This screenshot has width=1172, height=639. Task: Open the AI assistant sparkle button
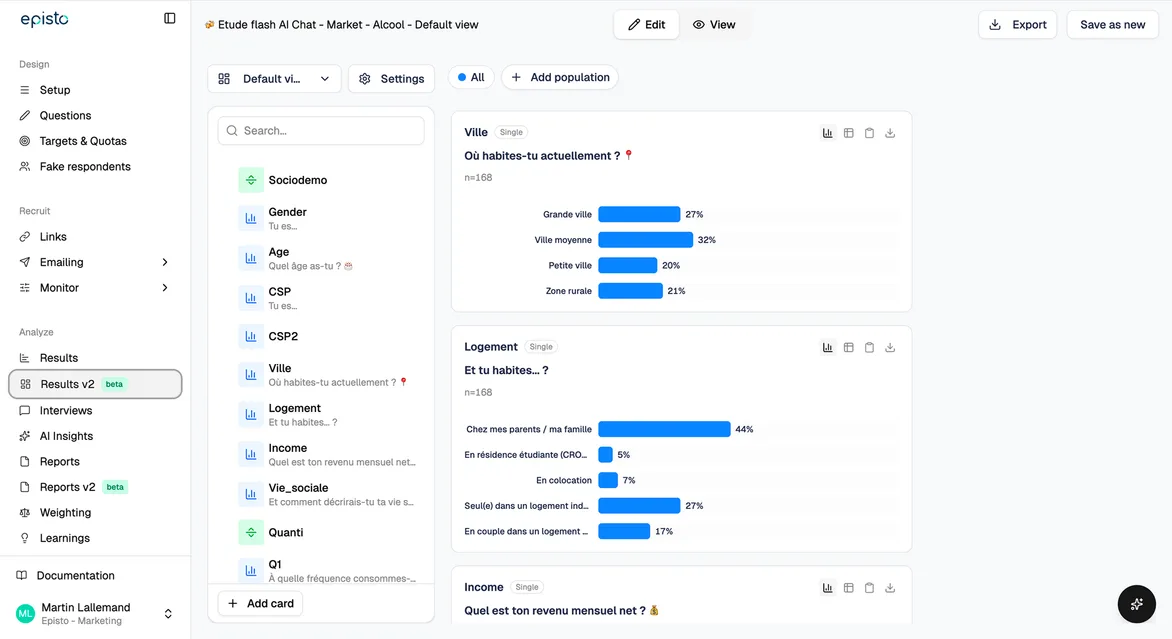tap(1136, 604)
